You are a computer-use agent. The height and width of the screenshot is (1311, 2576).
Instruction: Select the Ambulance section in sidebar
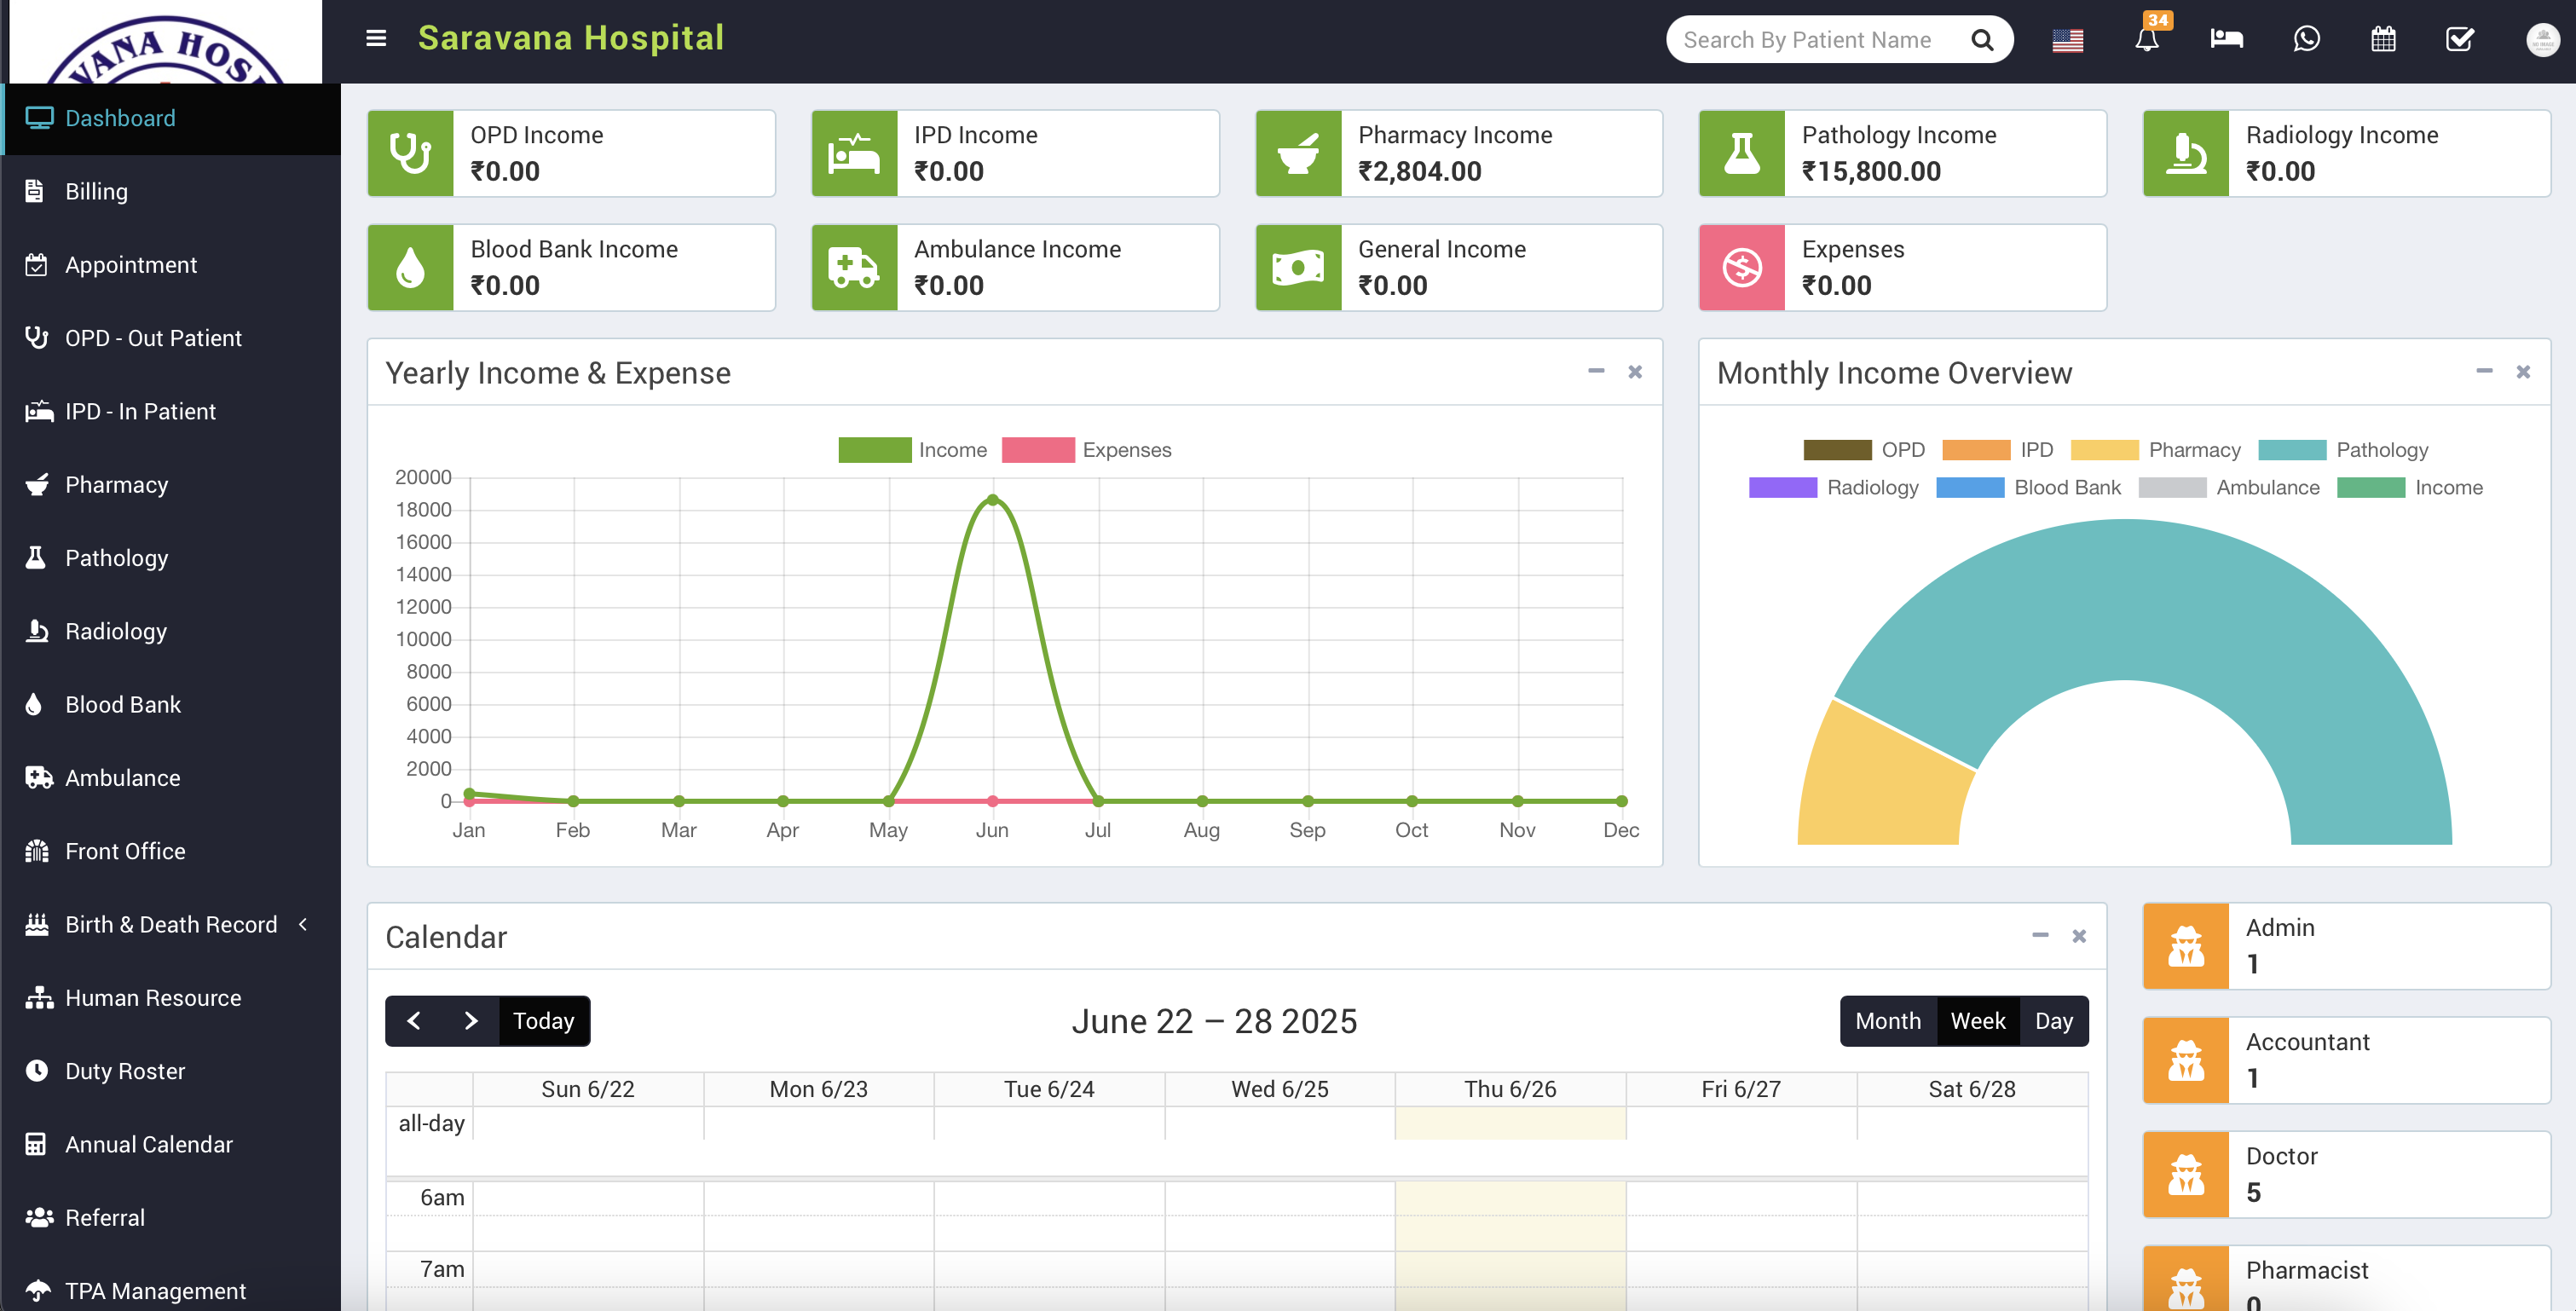pos(122,777)
